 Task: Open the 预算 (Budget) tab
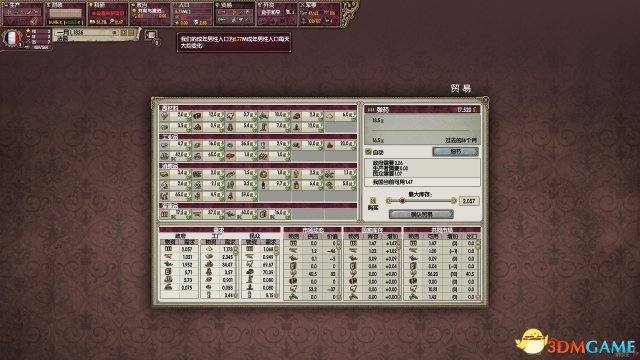65,13
